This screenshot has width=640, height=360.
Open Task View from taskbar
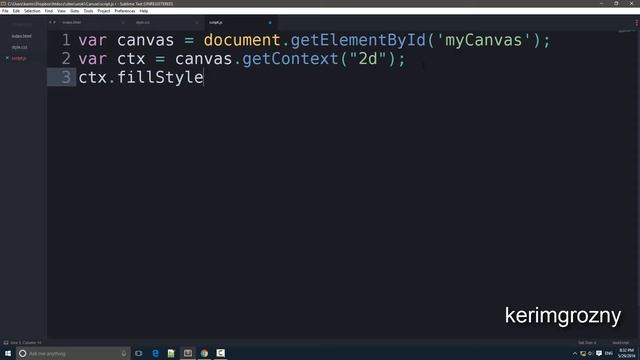coord(139,353)
